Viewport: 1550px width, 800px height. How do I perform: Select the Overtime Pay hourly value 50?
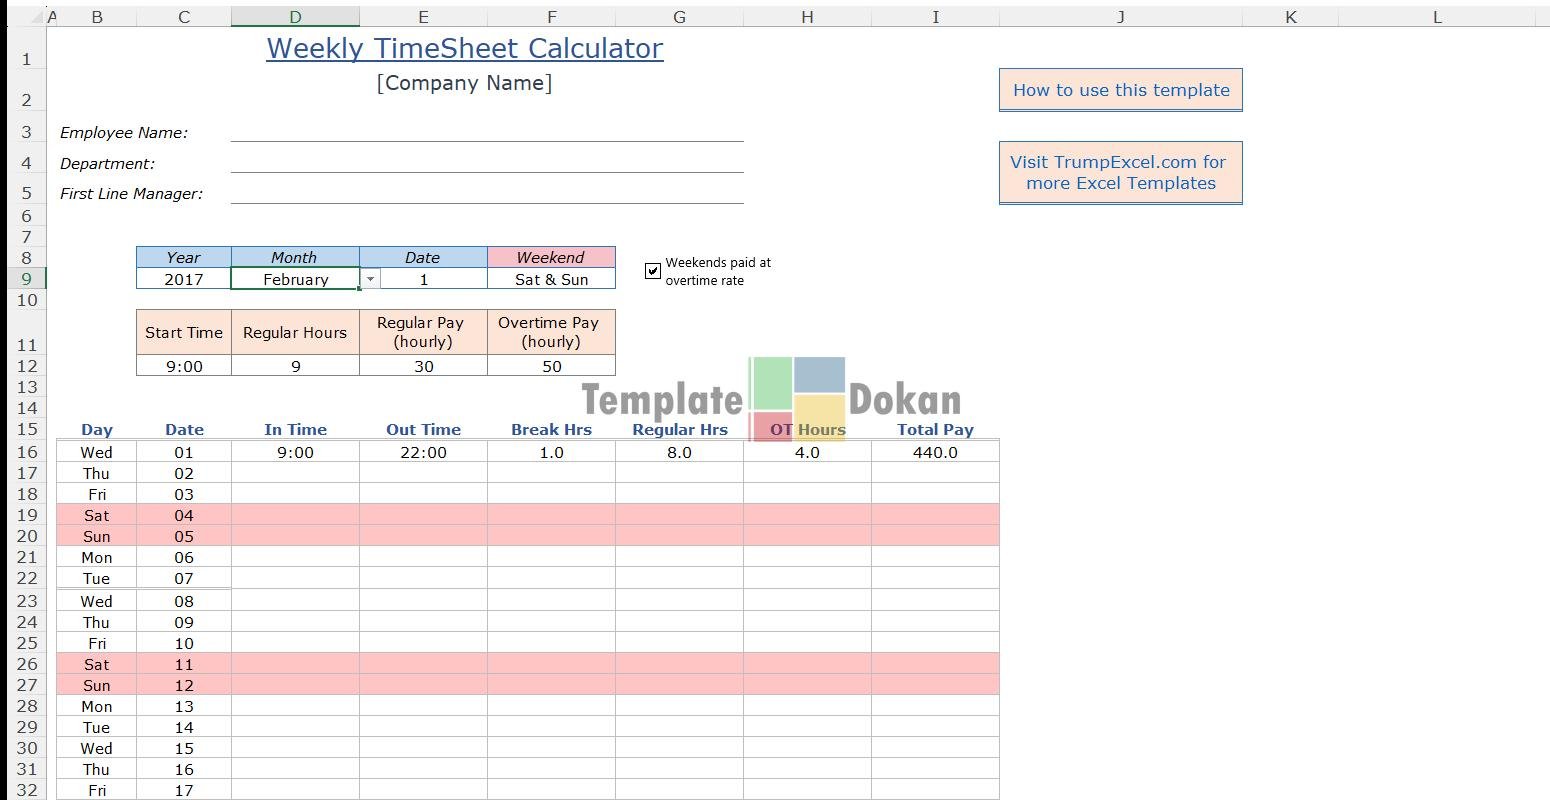551,367
